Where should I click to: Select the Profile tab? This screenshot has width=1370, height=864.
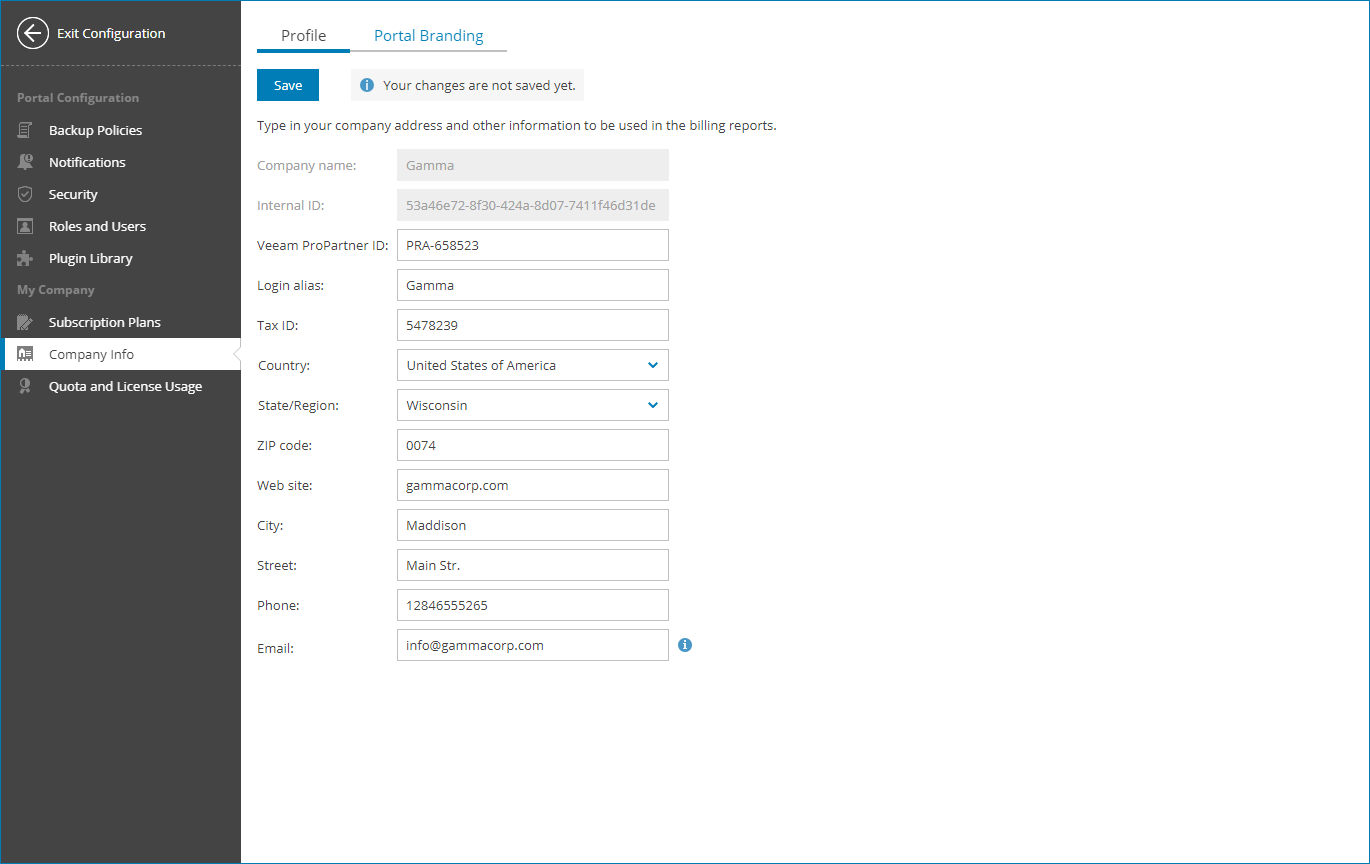(303, 36)
